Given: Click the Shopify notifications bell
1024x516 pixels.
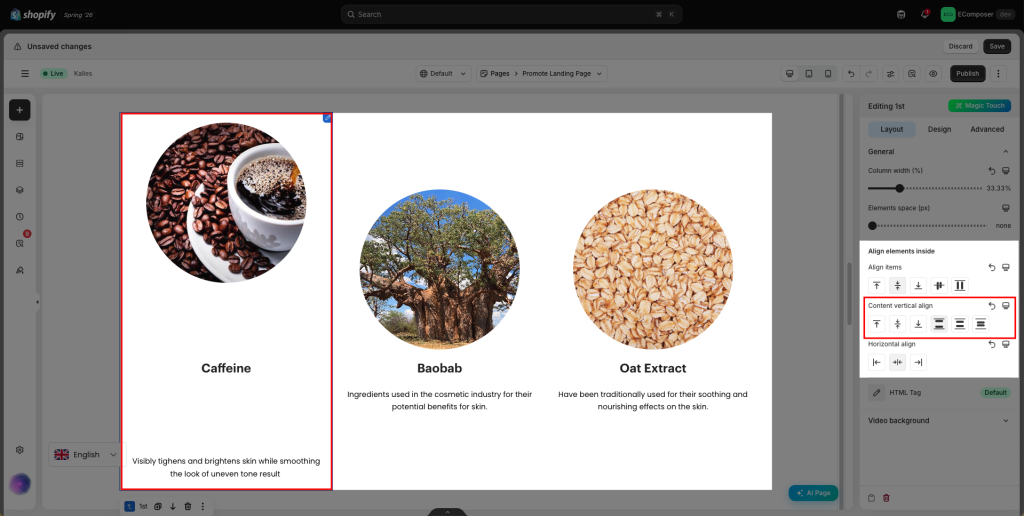Looking at the screenshot, I should pyautogui.click(x=925, y=14).
